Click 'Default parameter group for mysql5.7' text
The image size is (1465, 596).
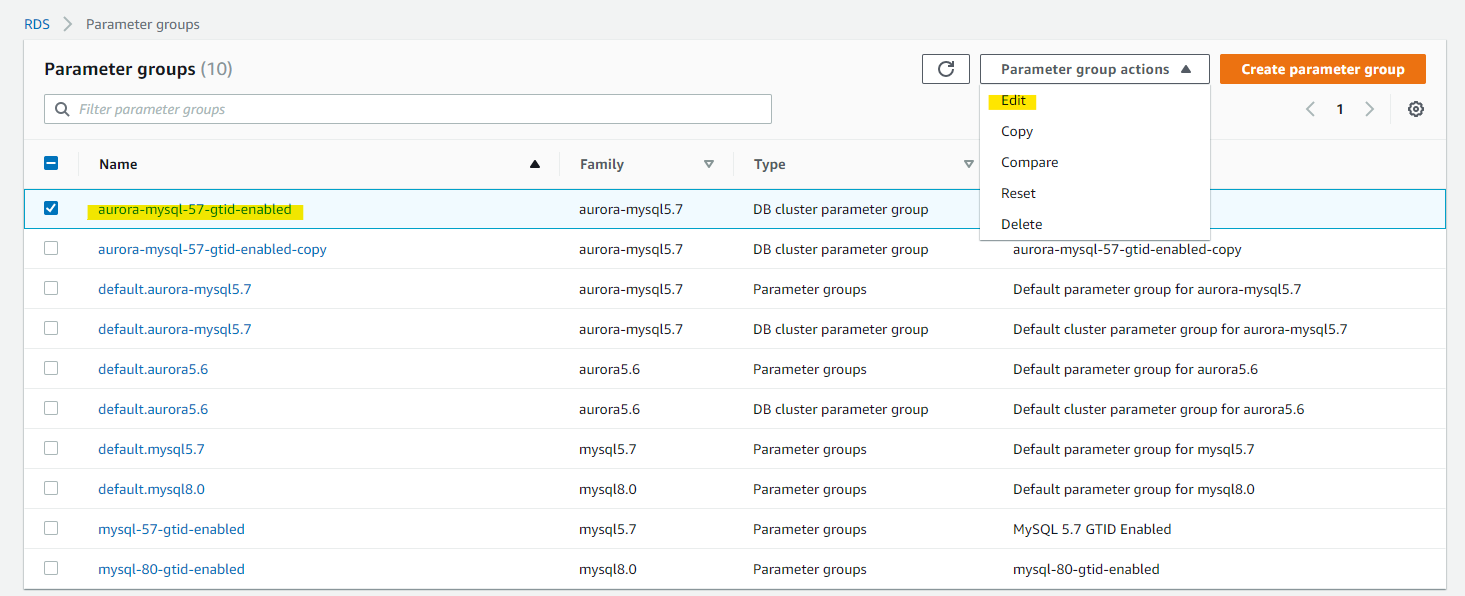(x=1134, y=449)
